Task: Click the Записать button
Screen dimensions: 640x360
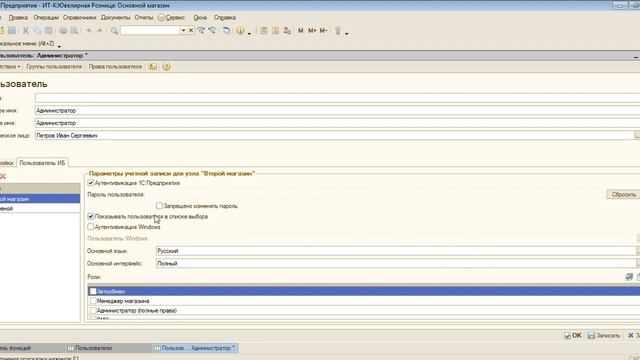Action: (604, 336)
